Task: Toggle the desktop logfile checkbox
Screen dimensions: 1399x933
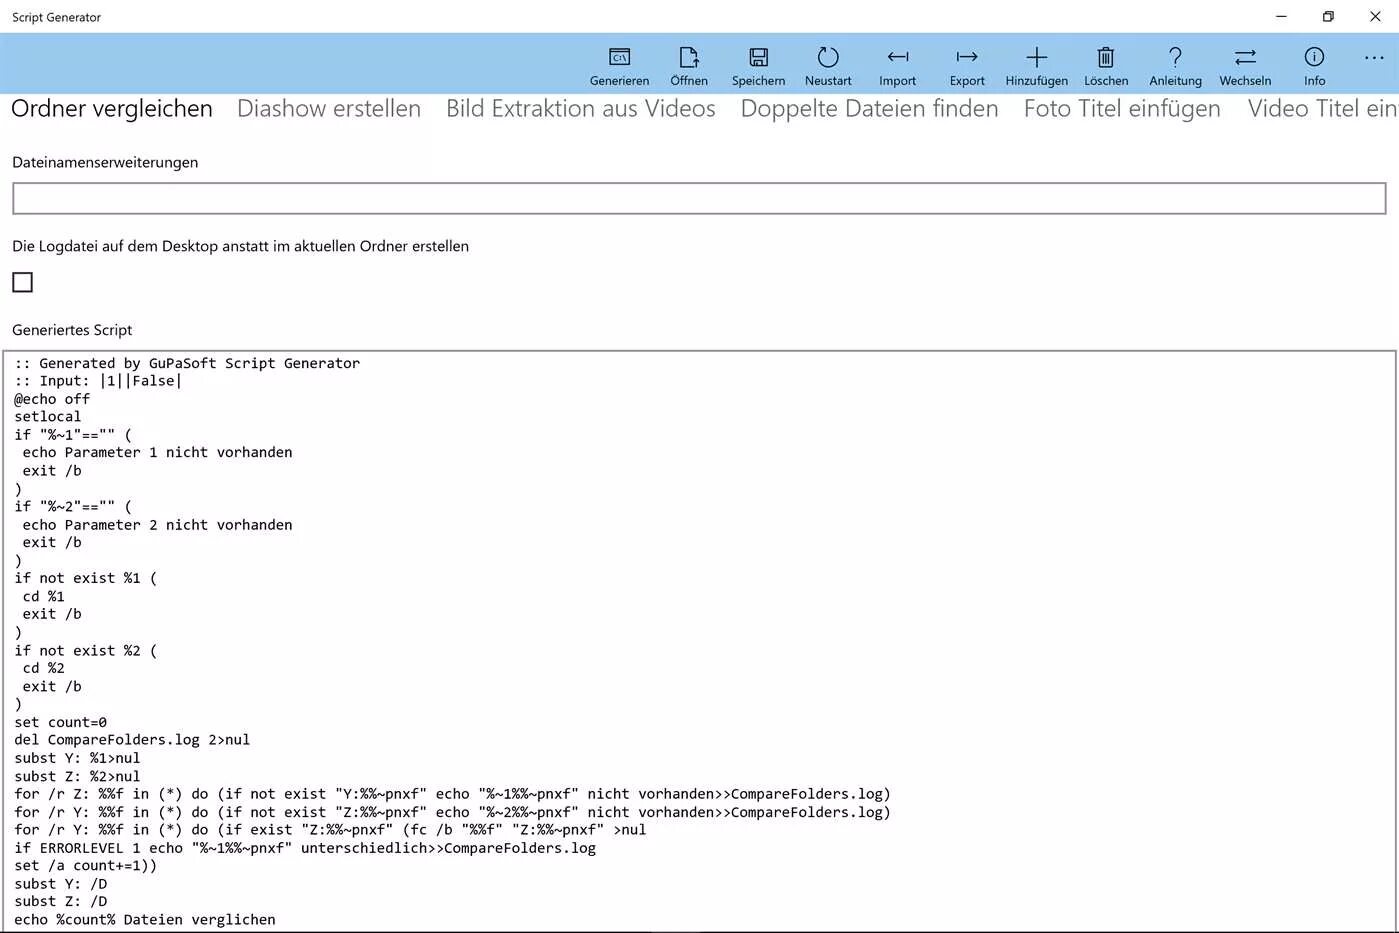Action: (x=22, y=282)
